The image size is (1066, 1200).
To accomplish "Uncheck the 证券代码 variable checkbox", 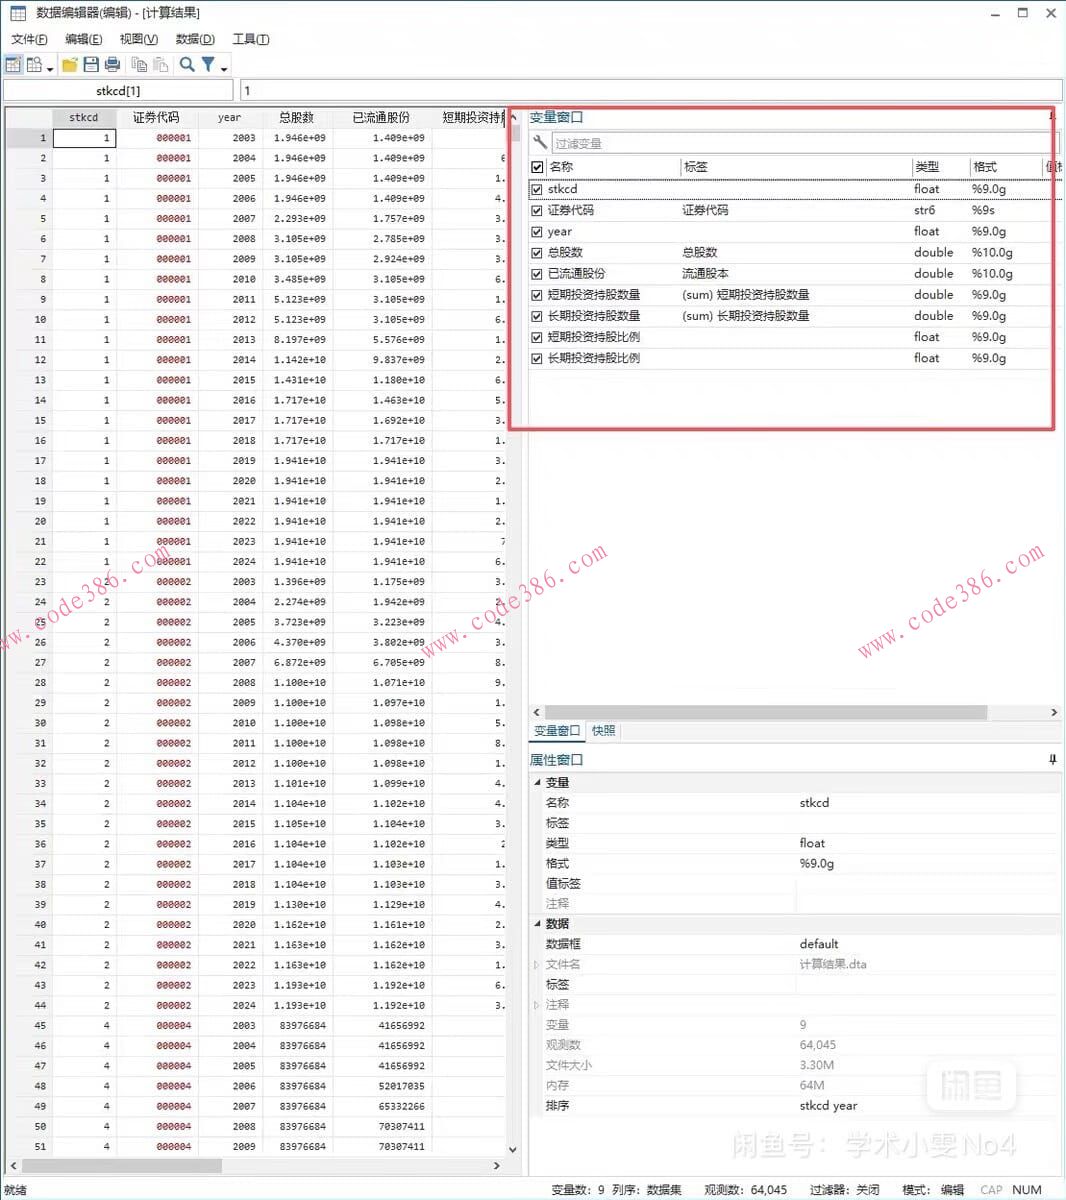I will 537,210.
